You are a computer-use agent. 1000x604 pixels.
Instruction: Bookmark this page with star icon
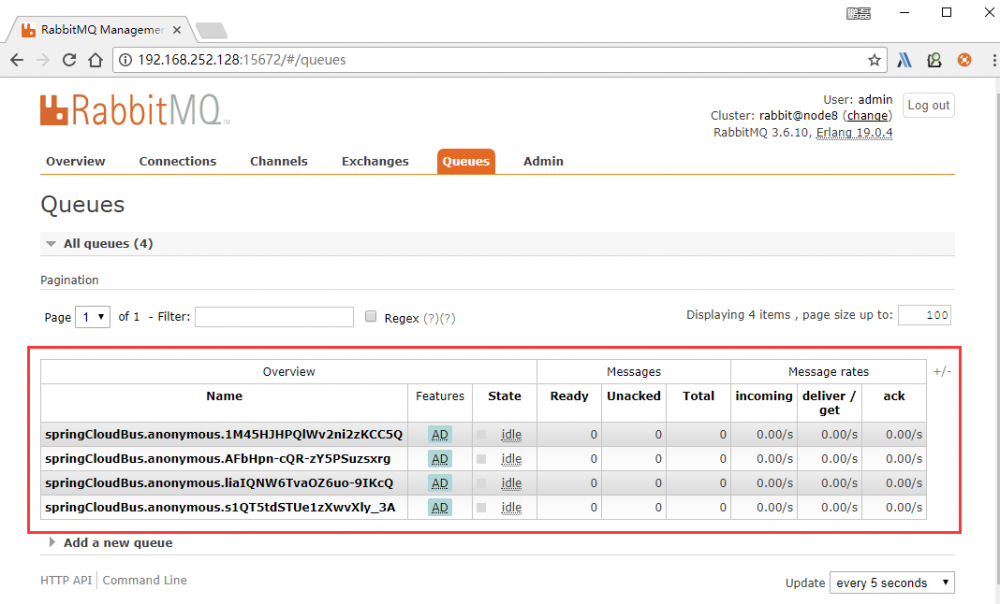point(874,60)
